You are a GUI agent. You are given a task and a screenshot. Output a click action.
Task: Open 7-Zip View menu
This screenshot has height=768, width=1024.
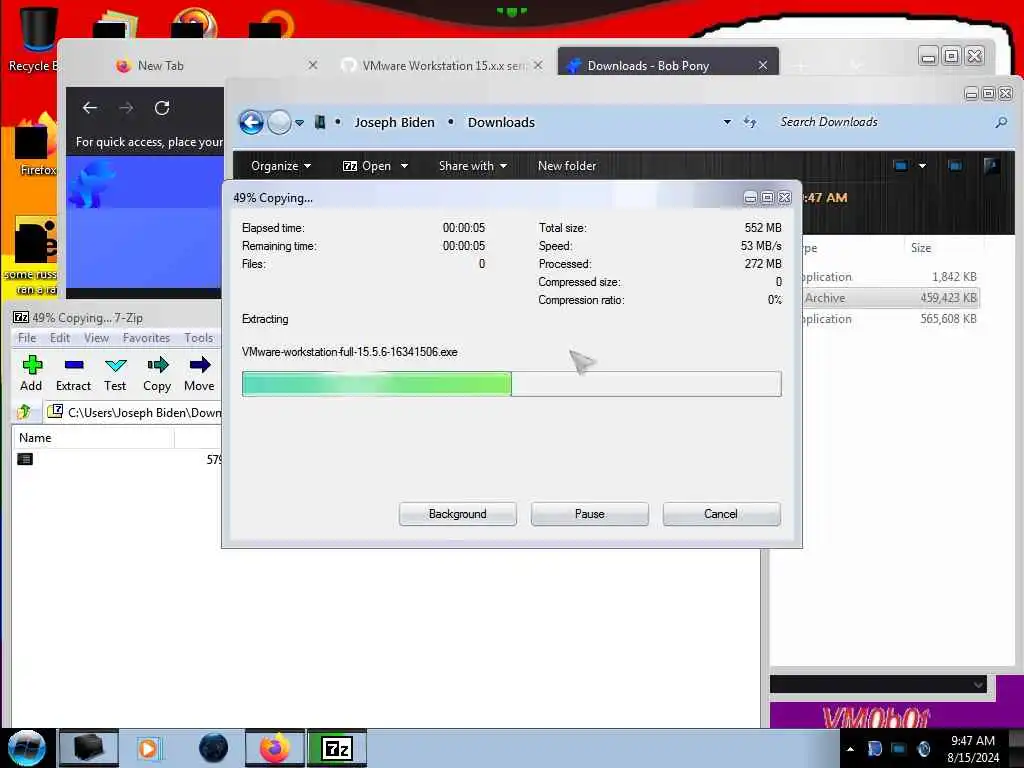96,338
